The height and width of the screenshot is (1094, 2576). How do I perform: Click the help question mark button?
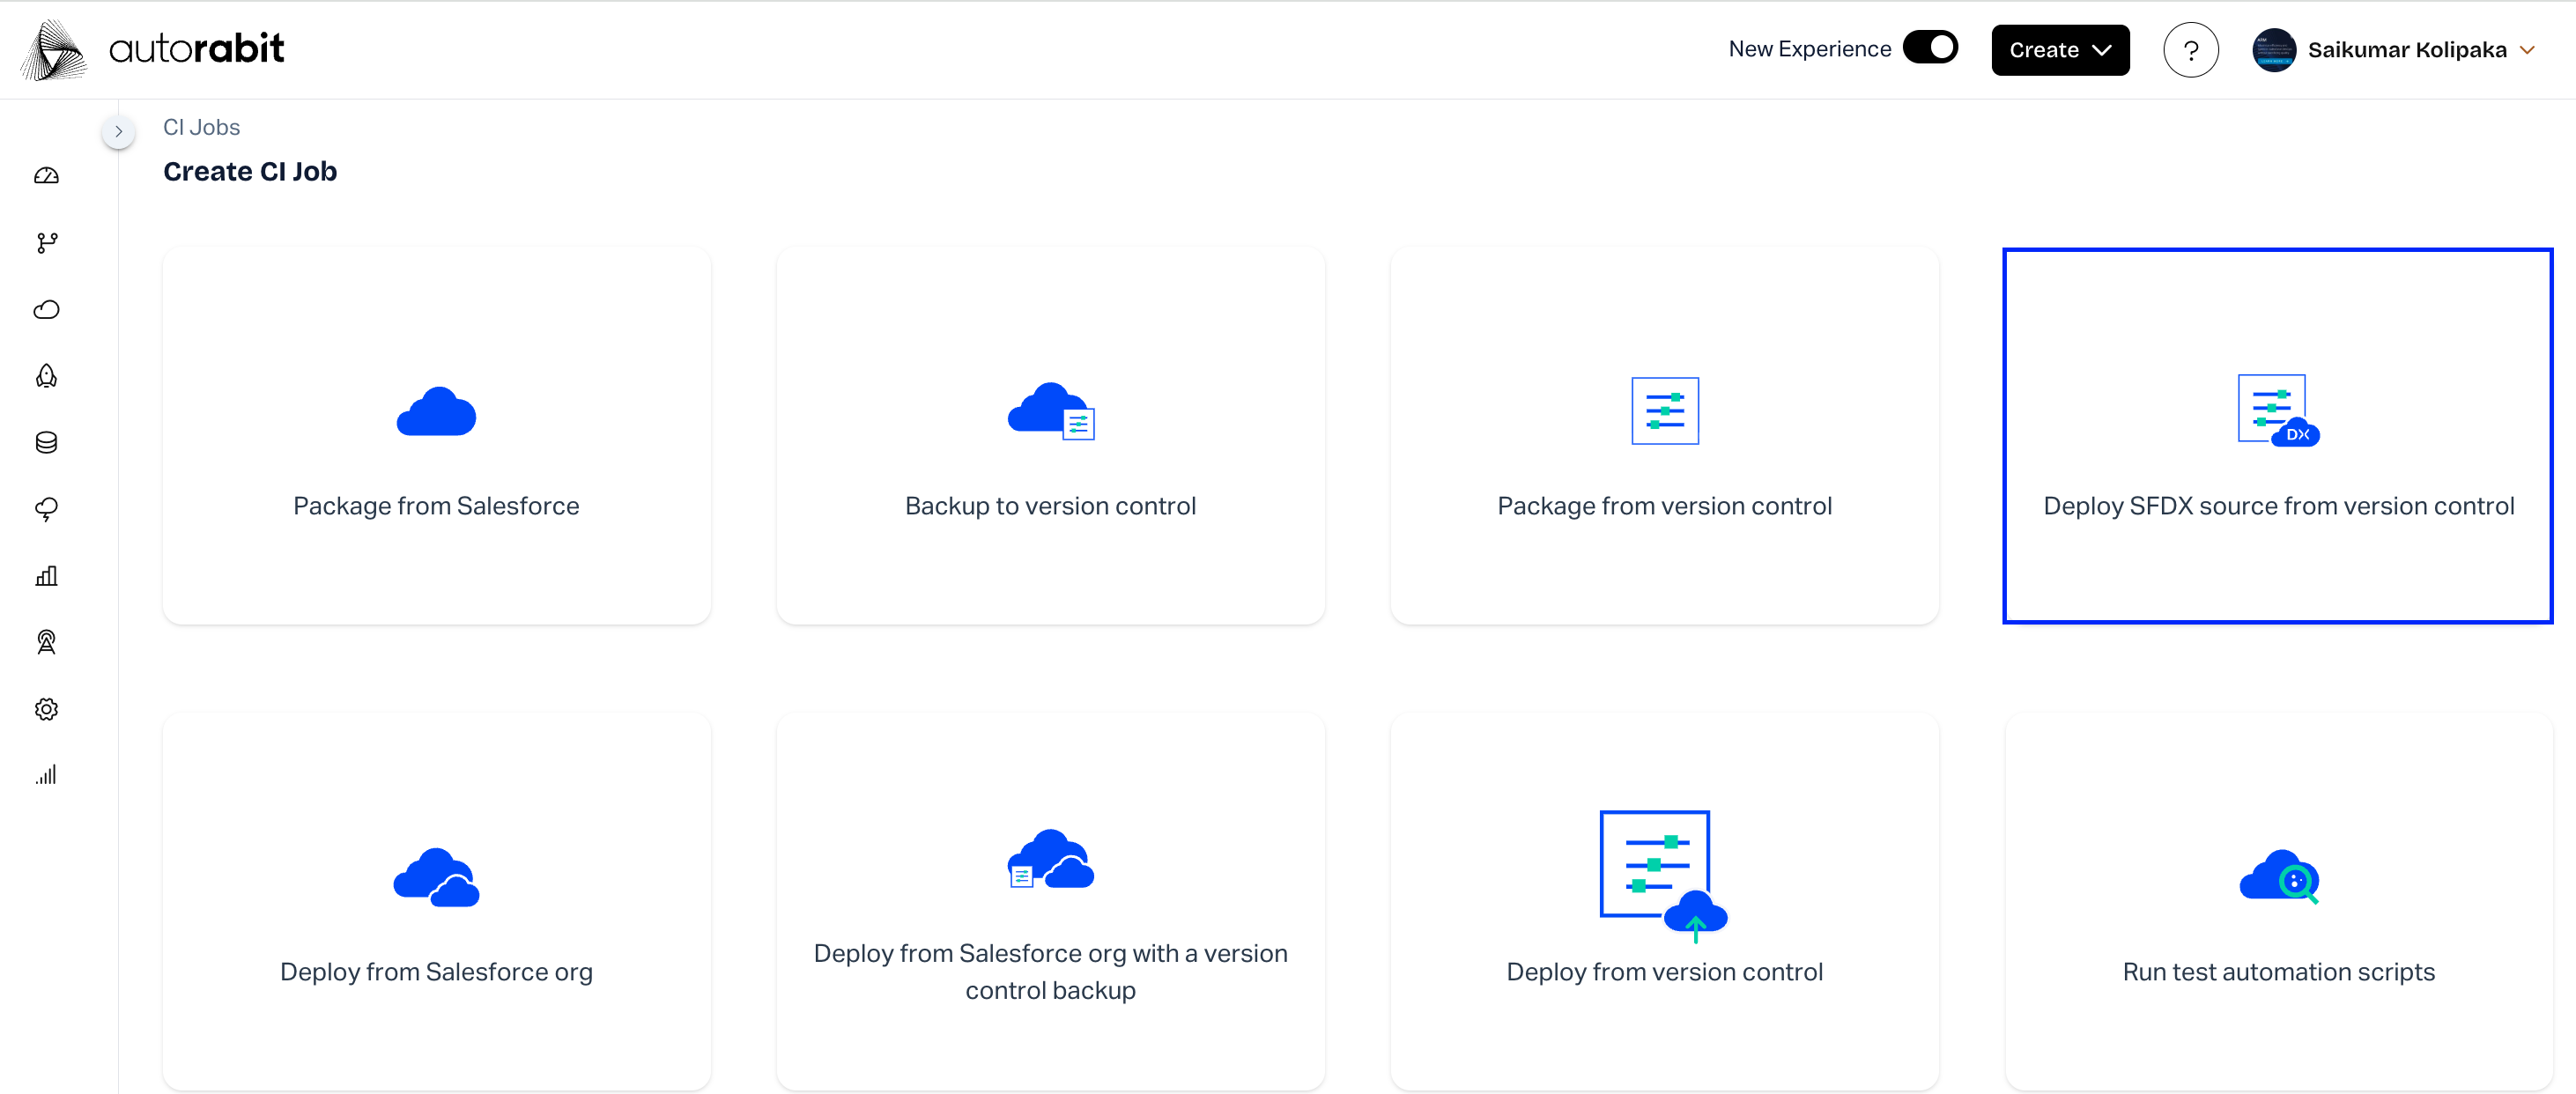2190,50
